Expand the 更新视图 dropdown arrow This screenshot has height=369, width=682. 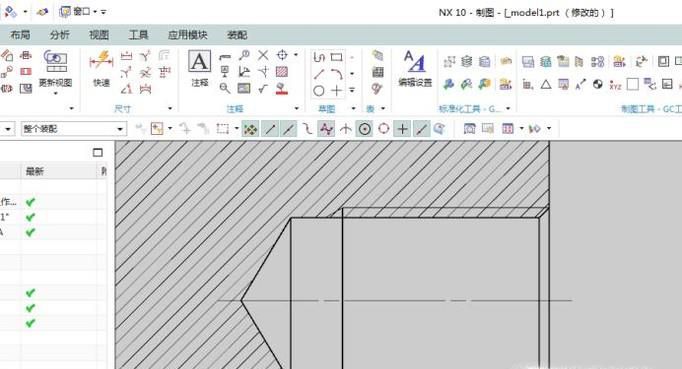(x=55, y=93)
